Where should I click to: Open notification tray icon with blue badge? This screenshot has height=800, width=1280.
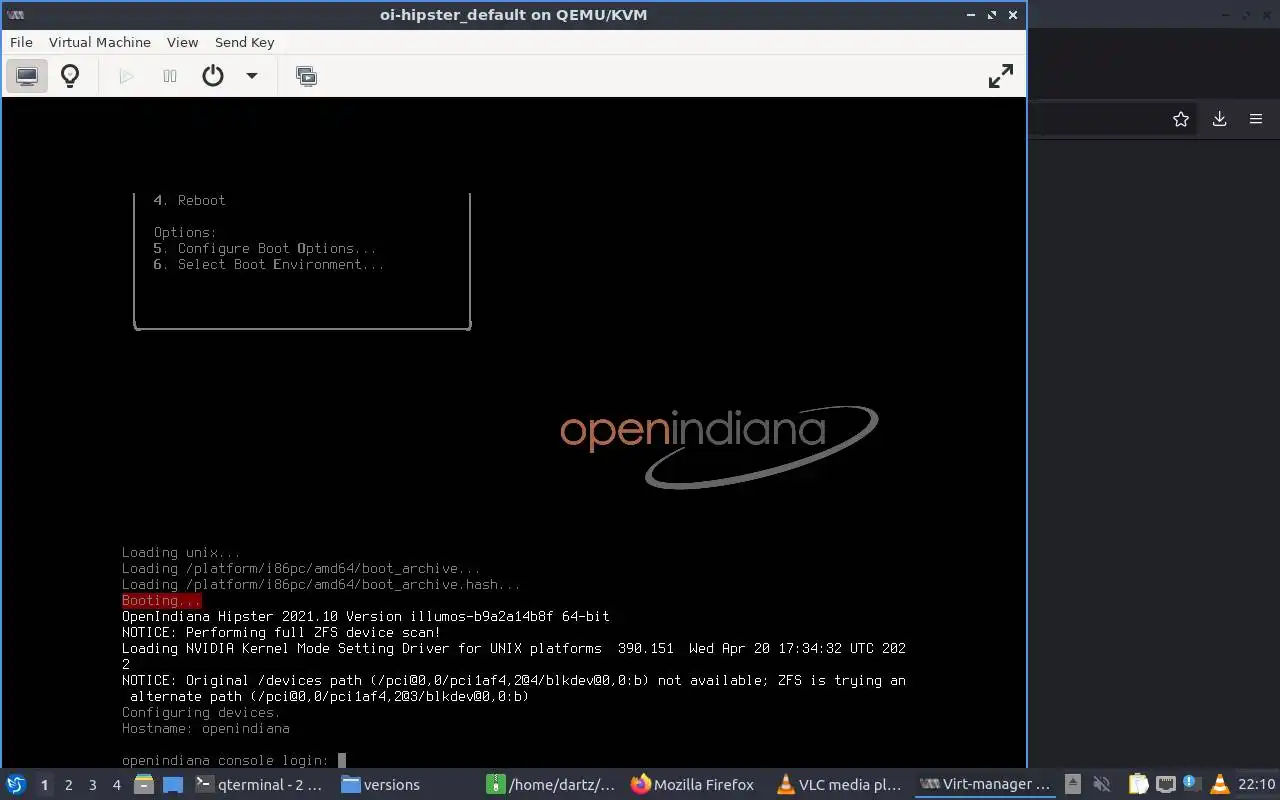[1191, 784]
